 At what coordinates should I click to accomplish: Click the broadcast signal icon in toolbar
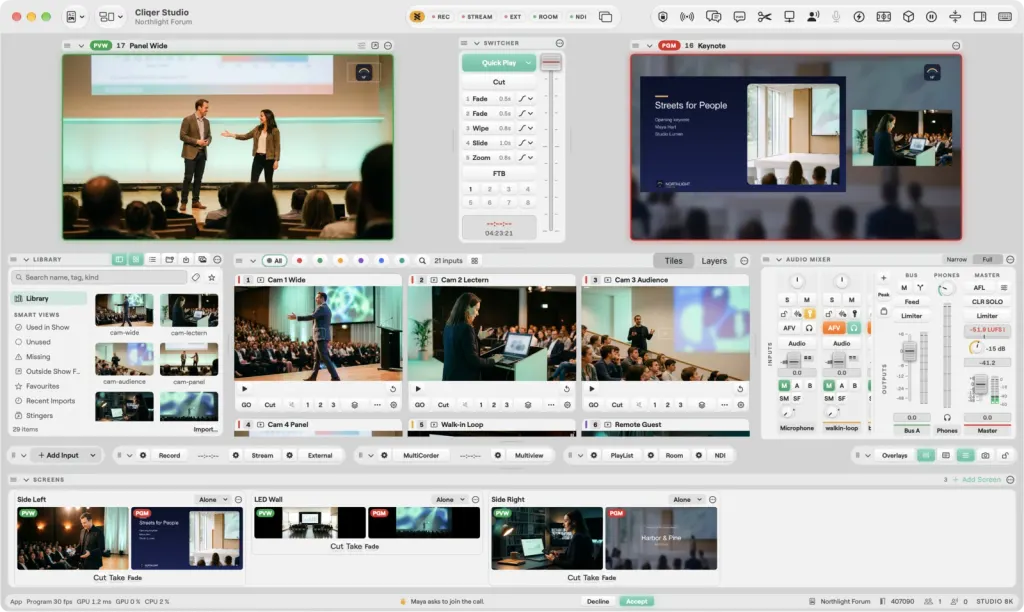tap(687, 17)
